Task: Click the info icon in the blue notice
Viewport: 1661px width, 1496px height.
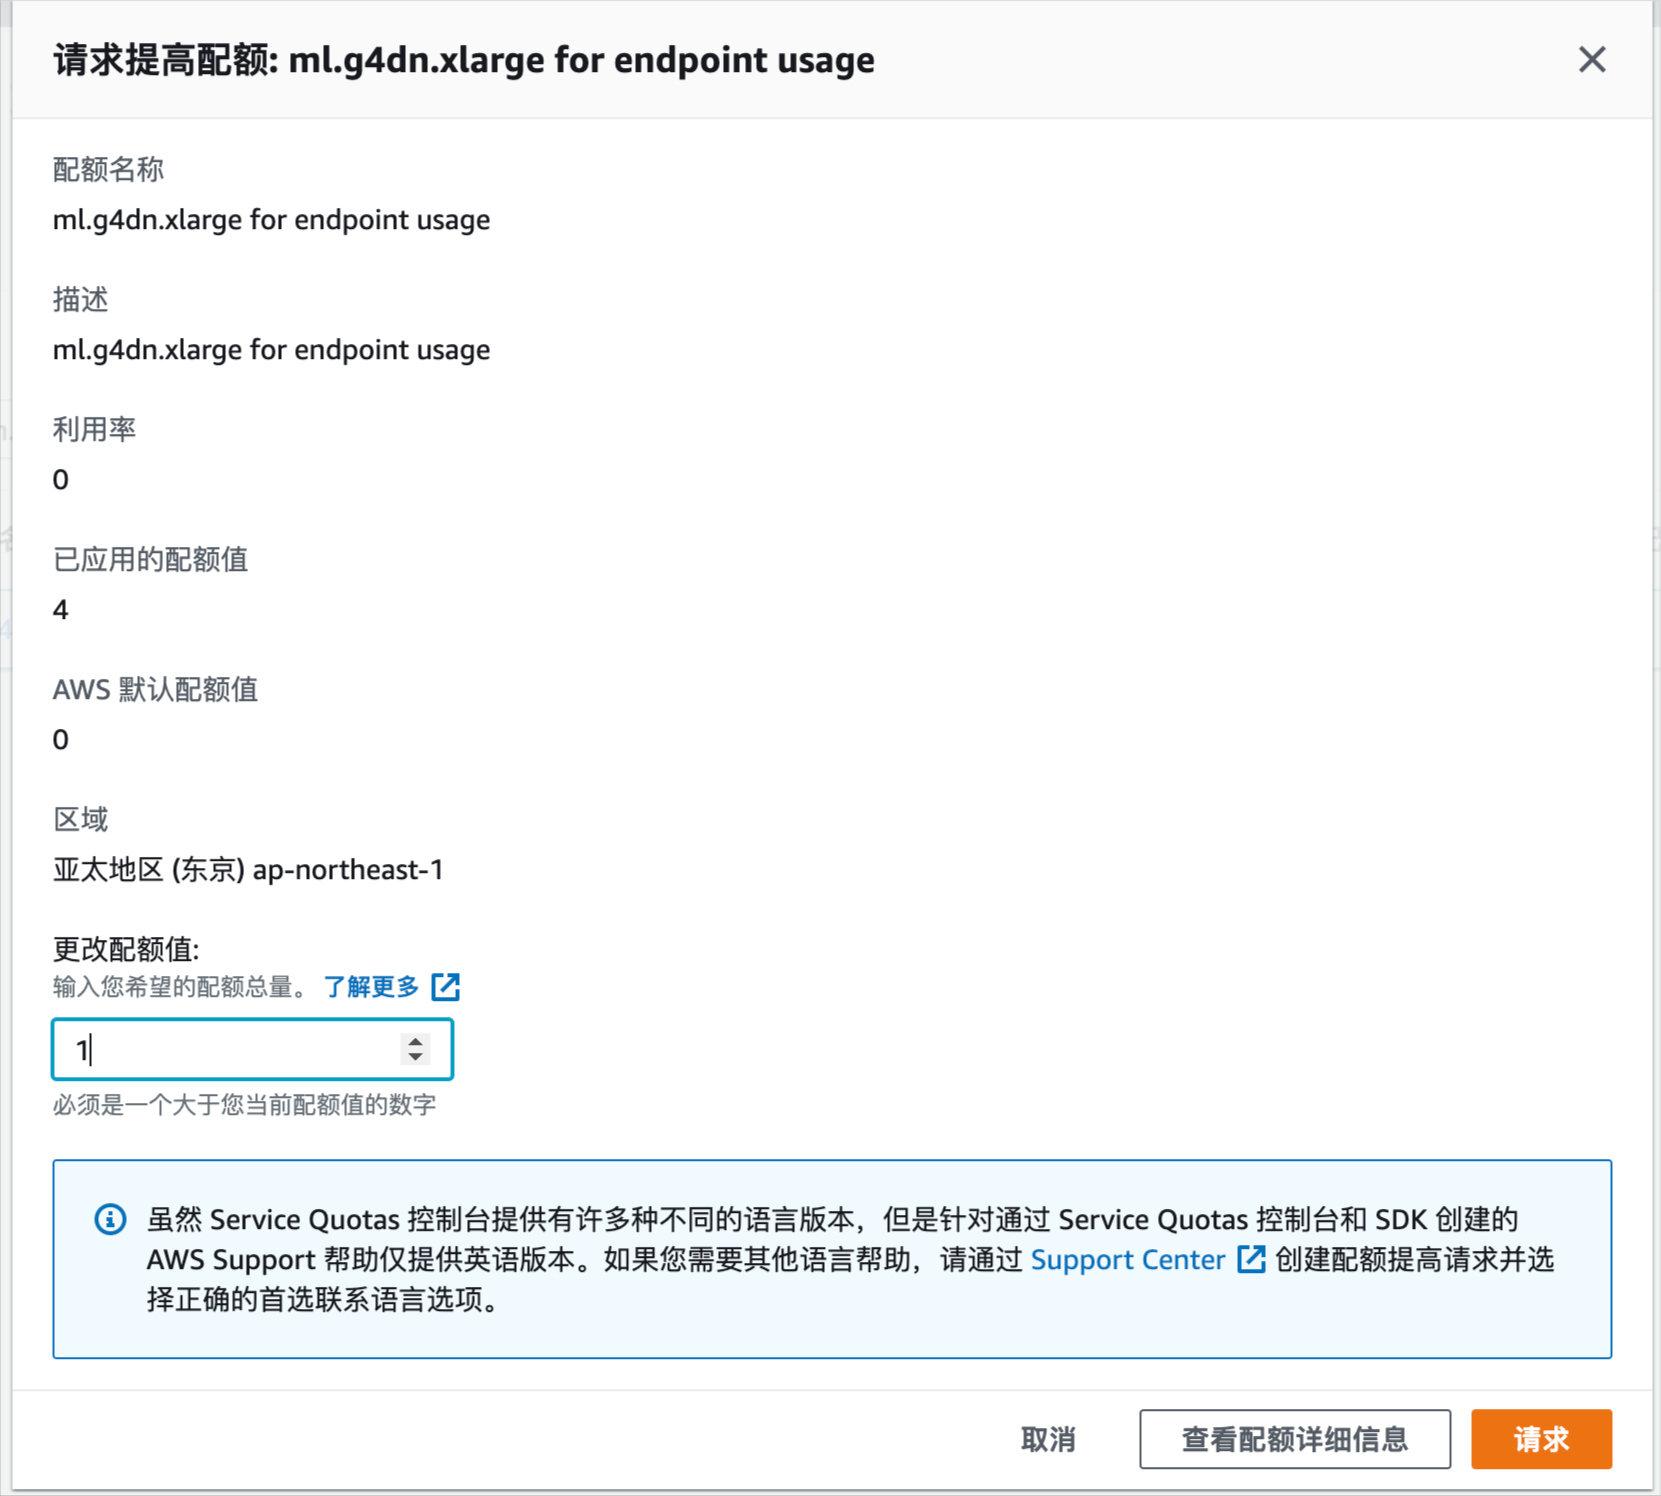Action: [x=110, y=1219]
